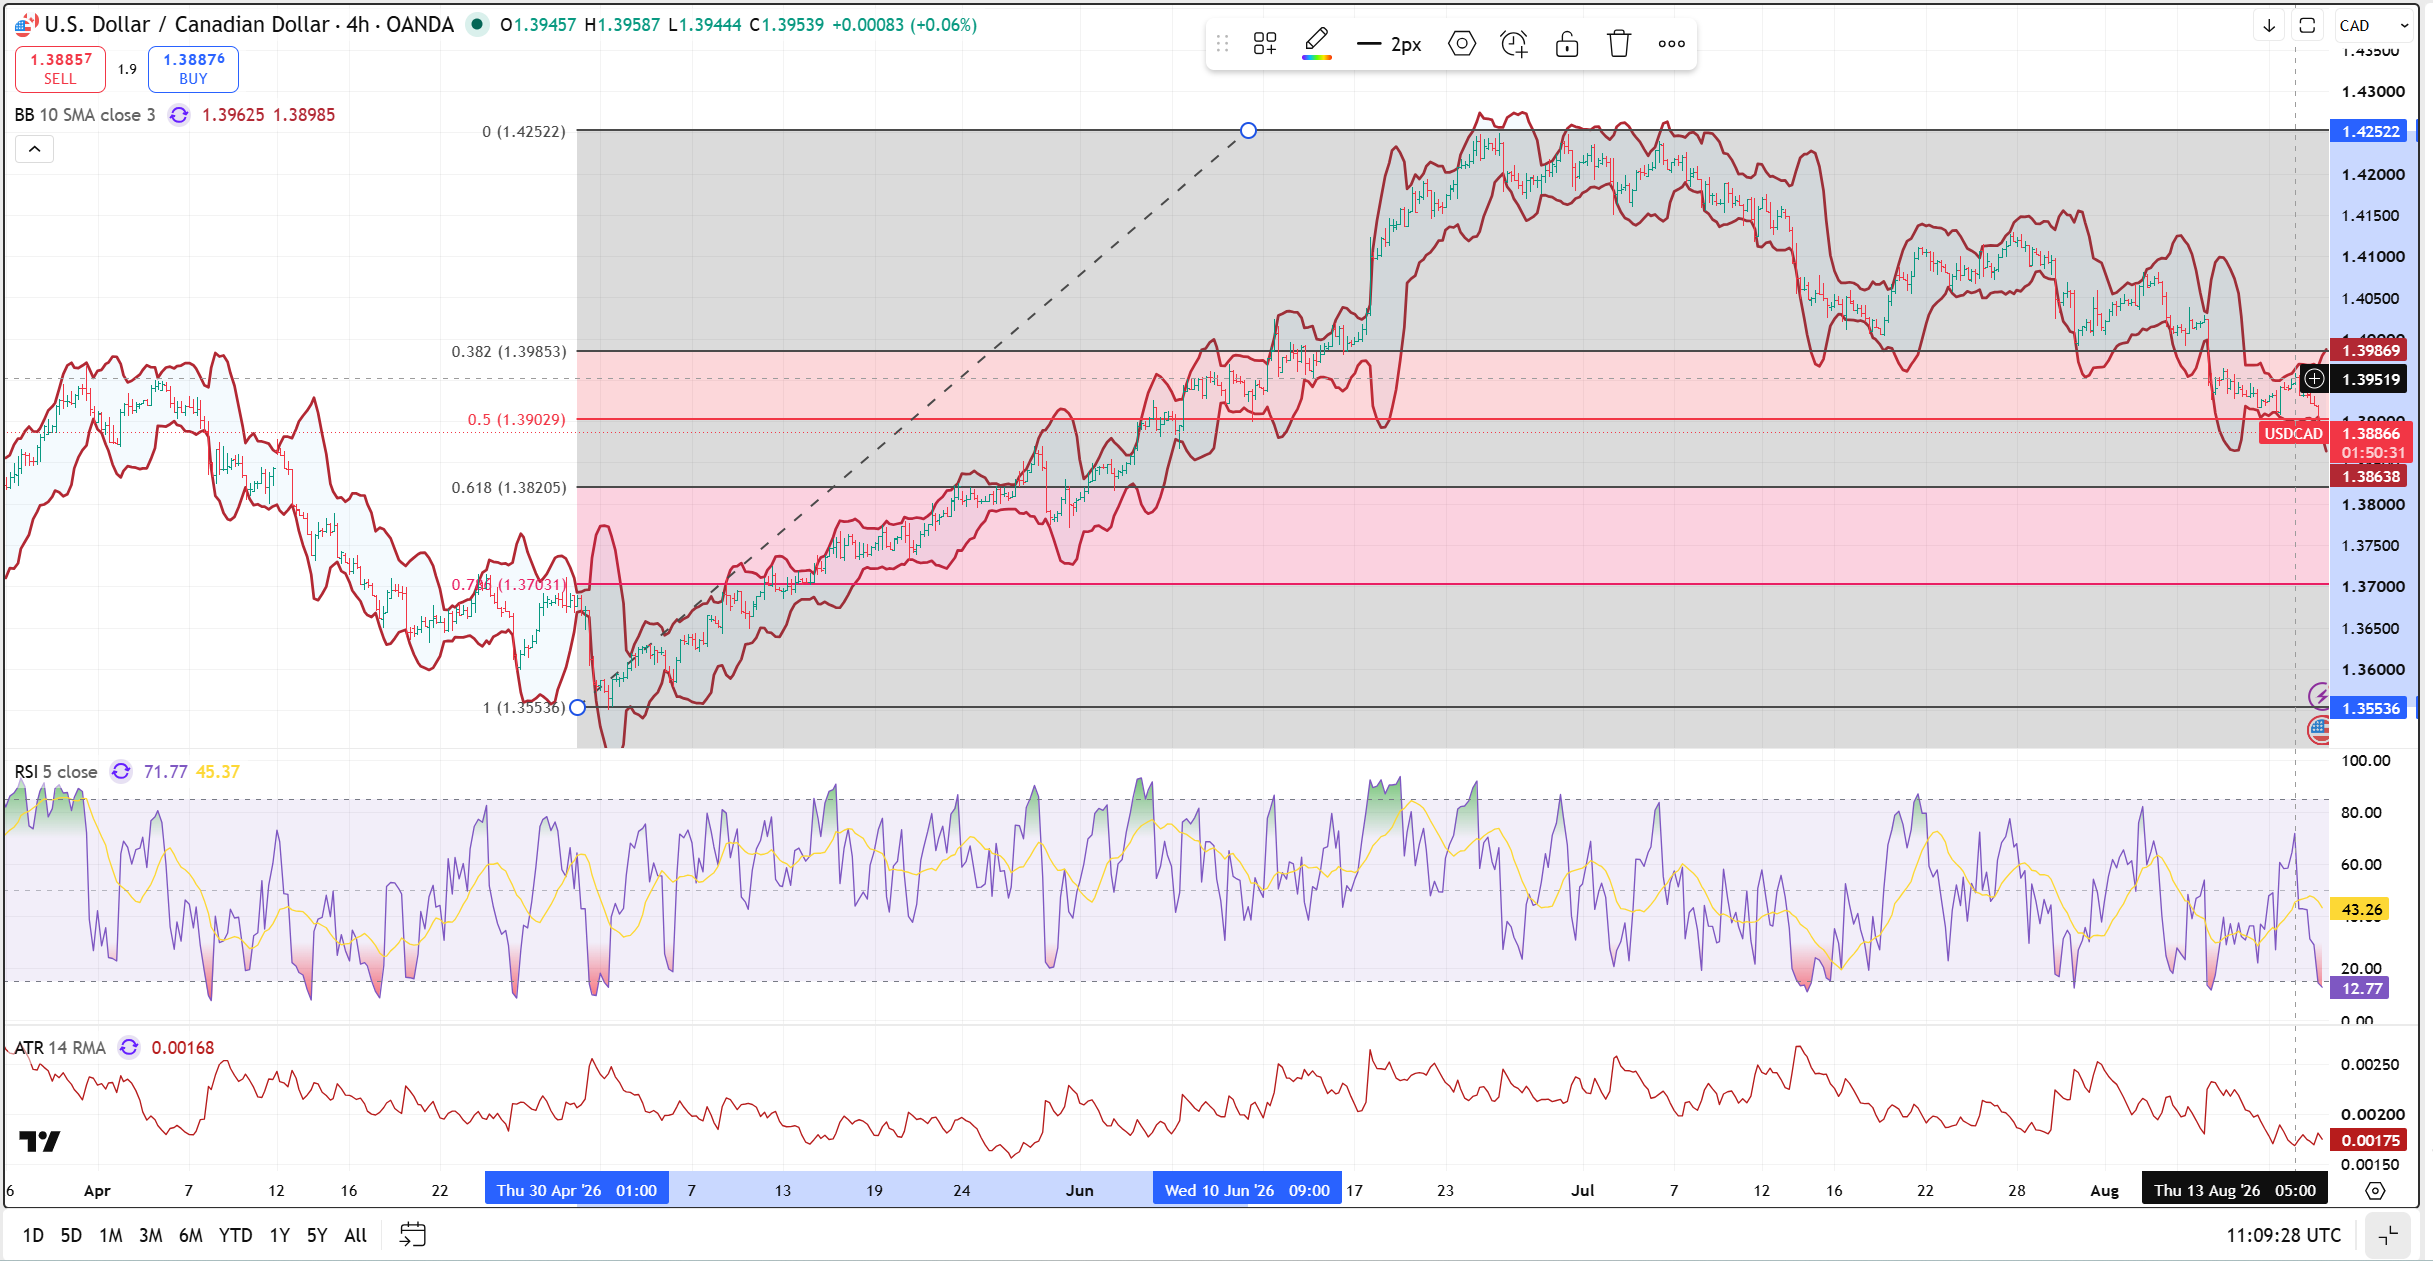Select the lower Fib anchor point at 1.35536

pos(577,707)
